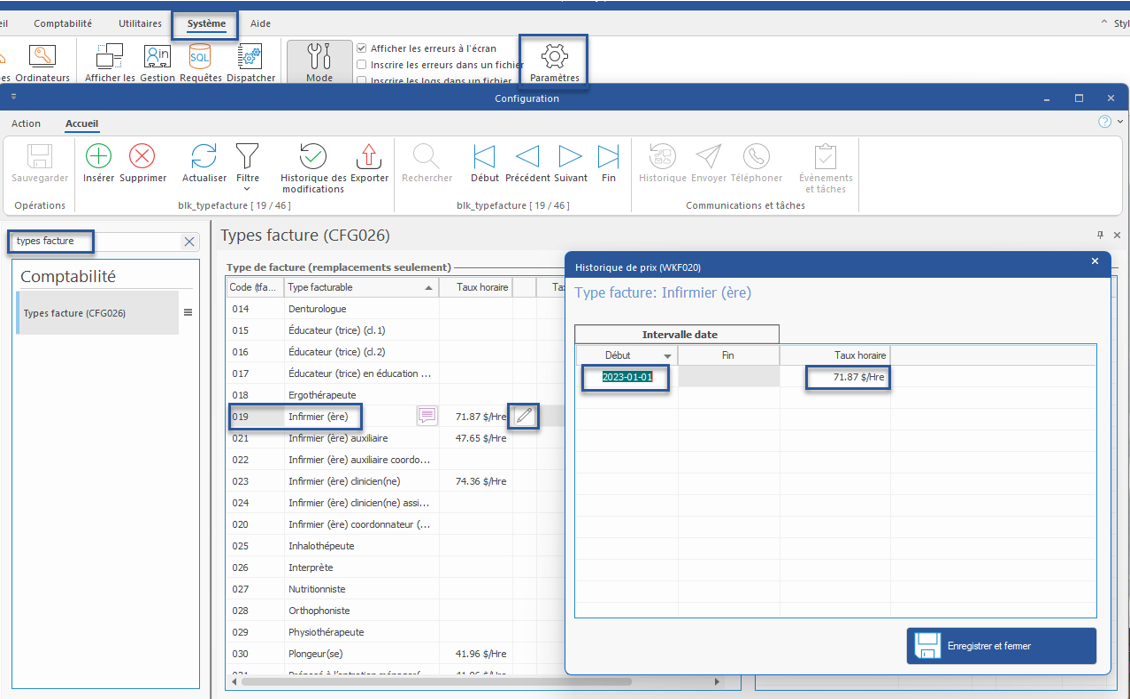Uncheck Afficher les erreurs à l'écran

362,48
